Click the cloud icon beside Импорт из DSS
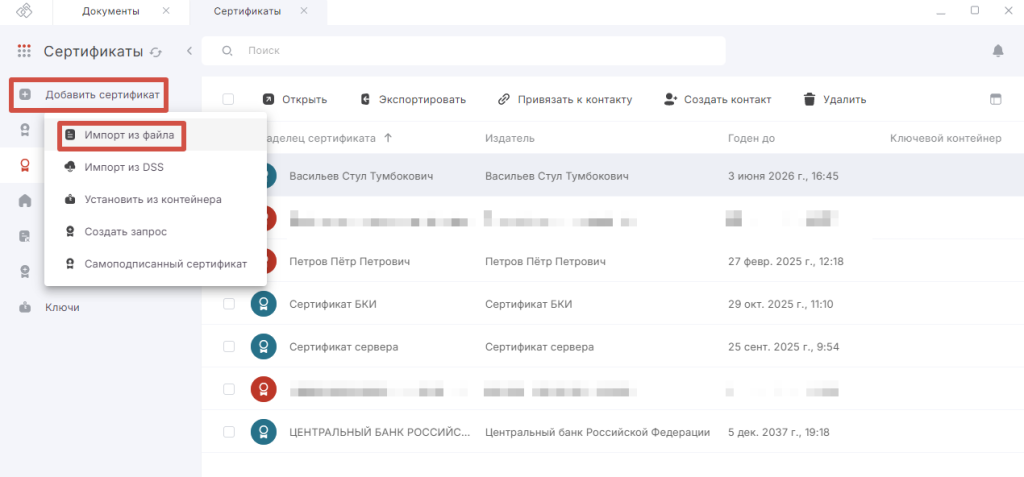Image resolution: width=1024 pixels, height=477 pixels. tap(70, 167)
